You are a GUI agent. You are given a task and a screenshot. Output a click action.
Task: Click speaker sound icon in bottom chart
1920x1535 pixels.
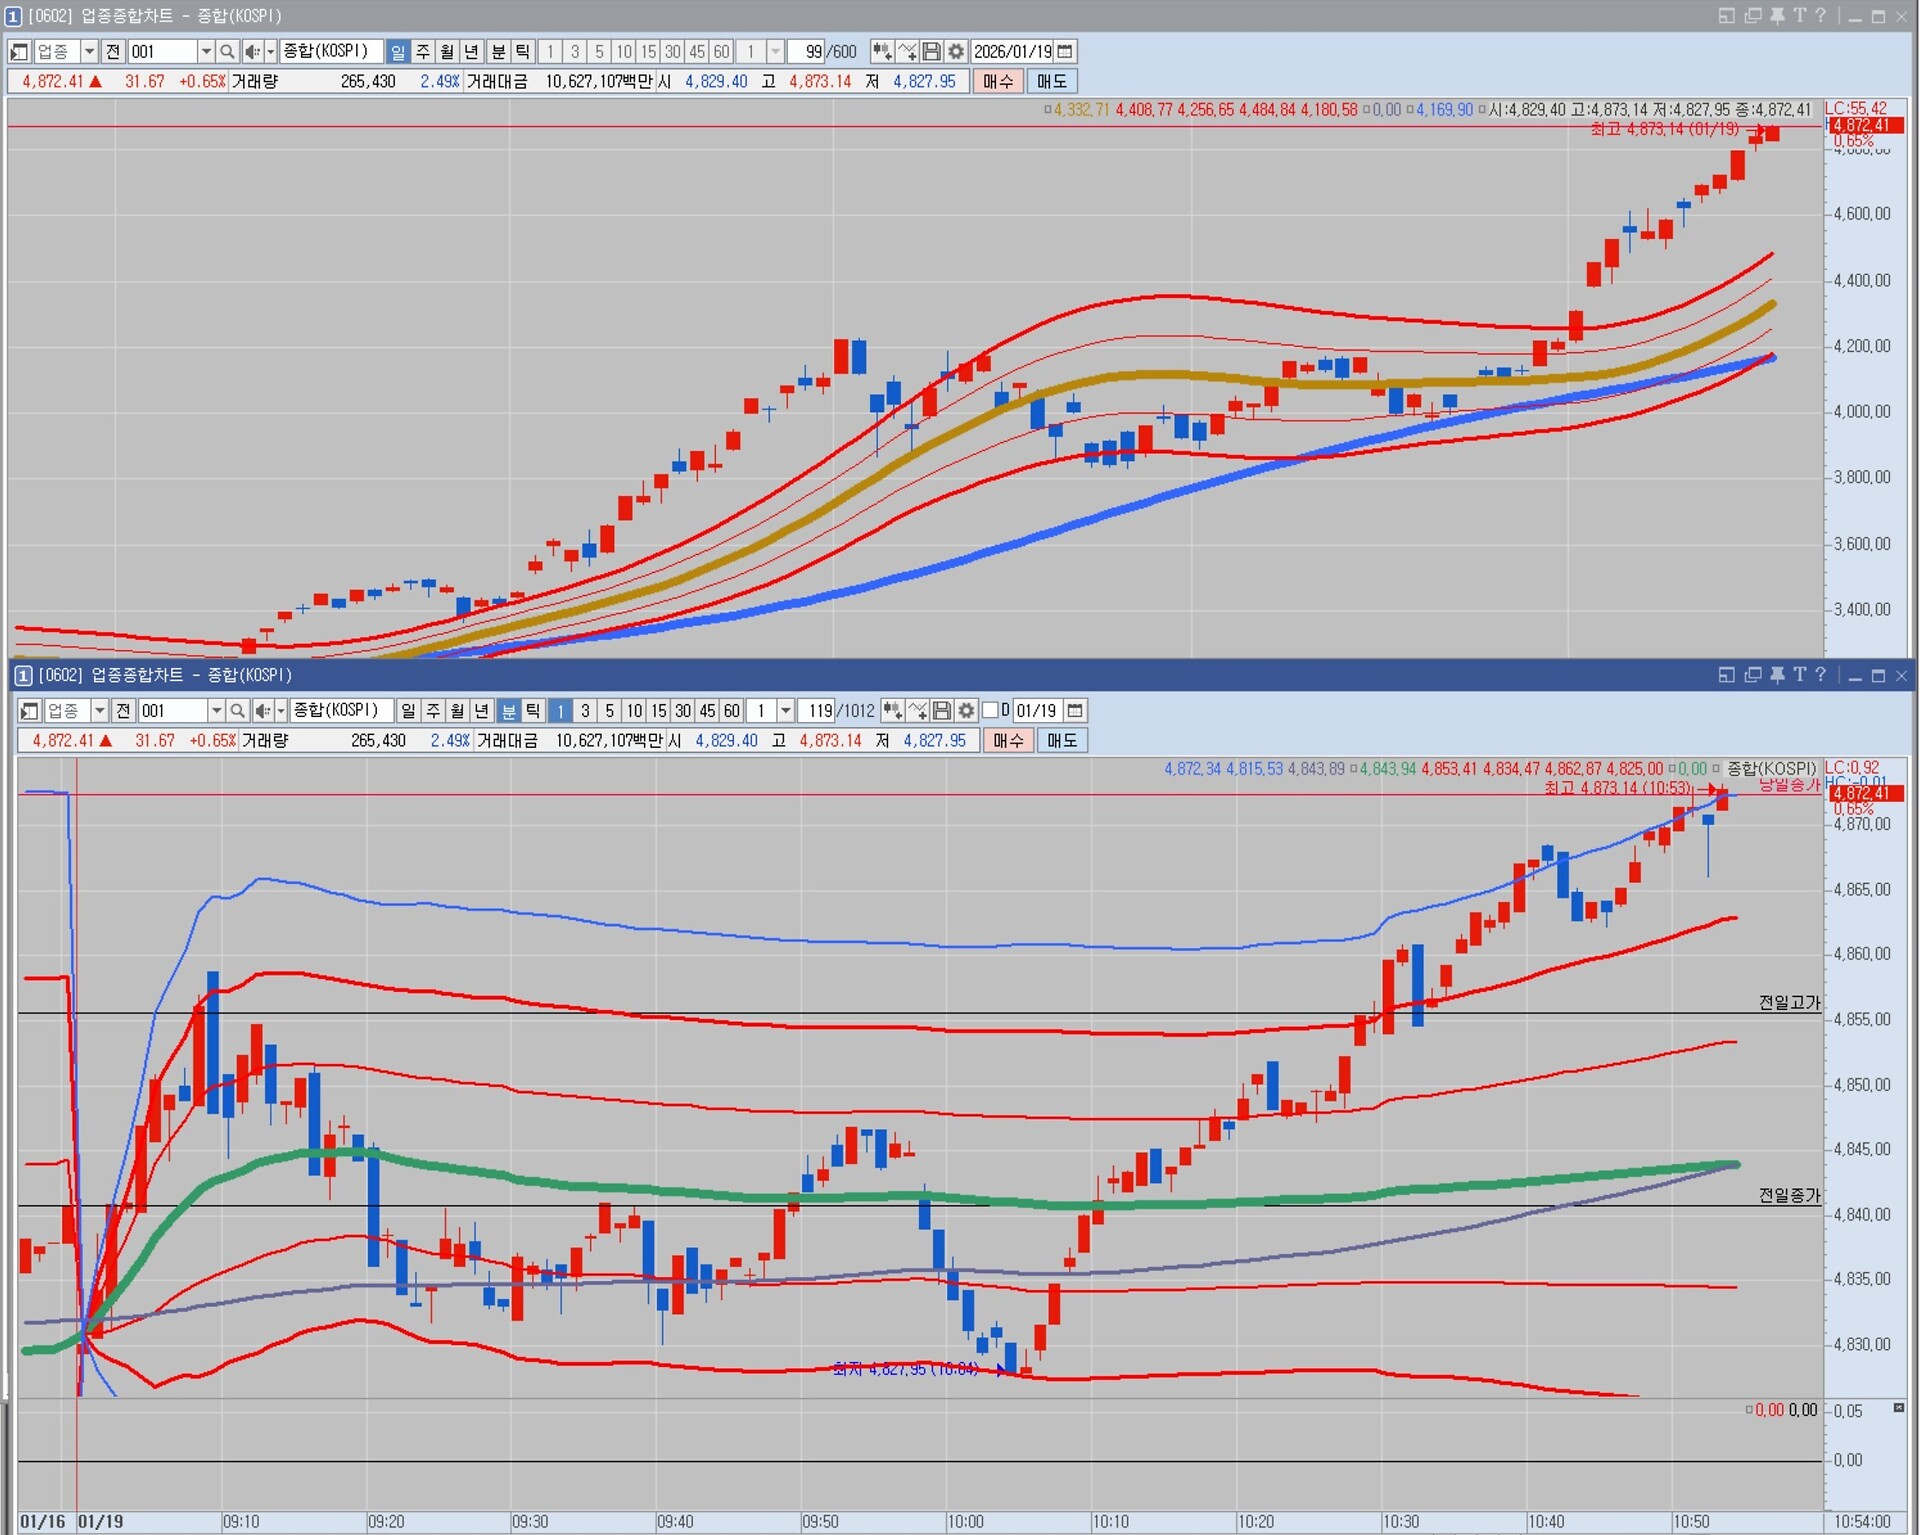[x=262, y=710]
